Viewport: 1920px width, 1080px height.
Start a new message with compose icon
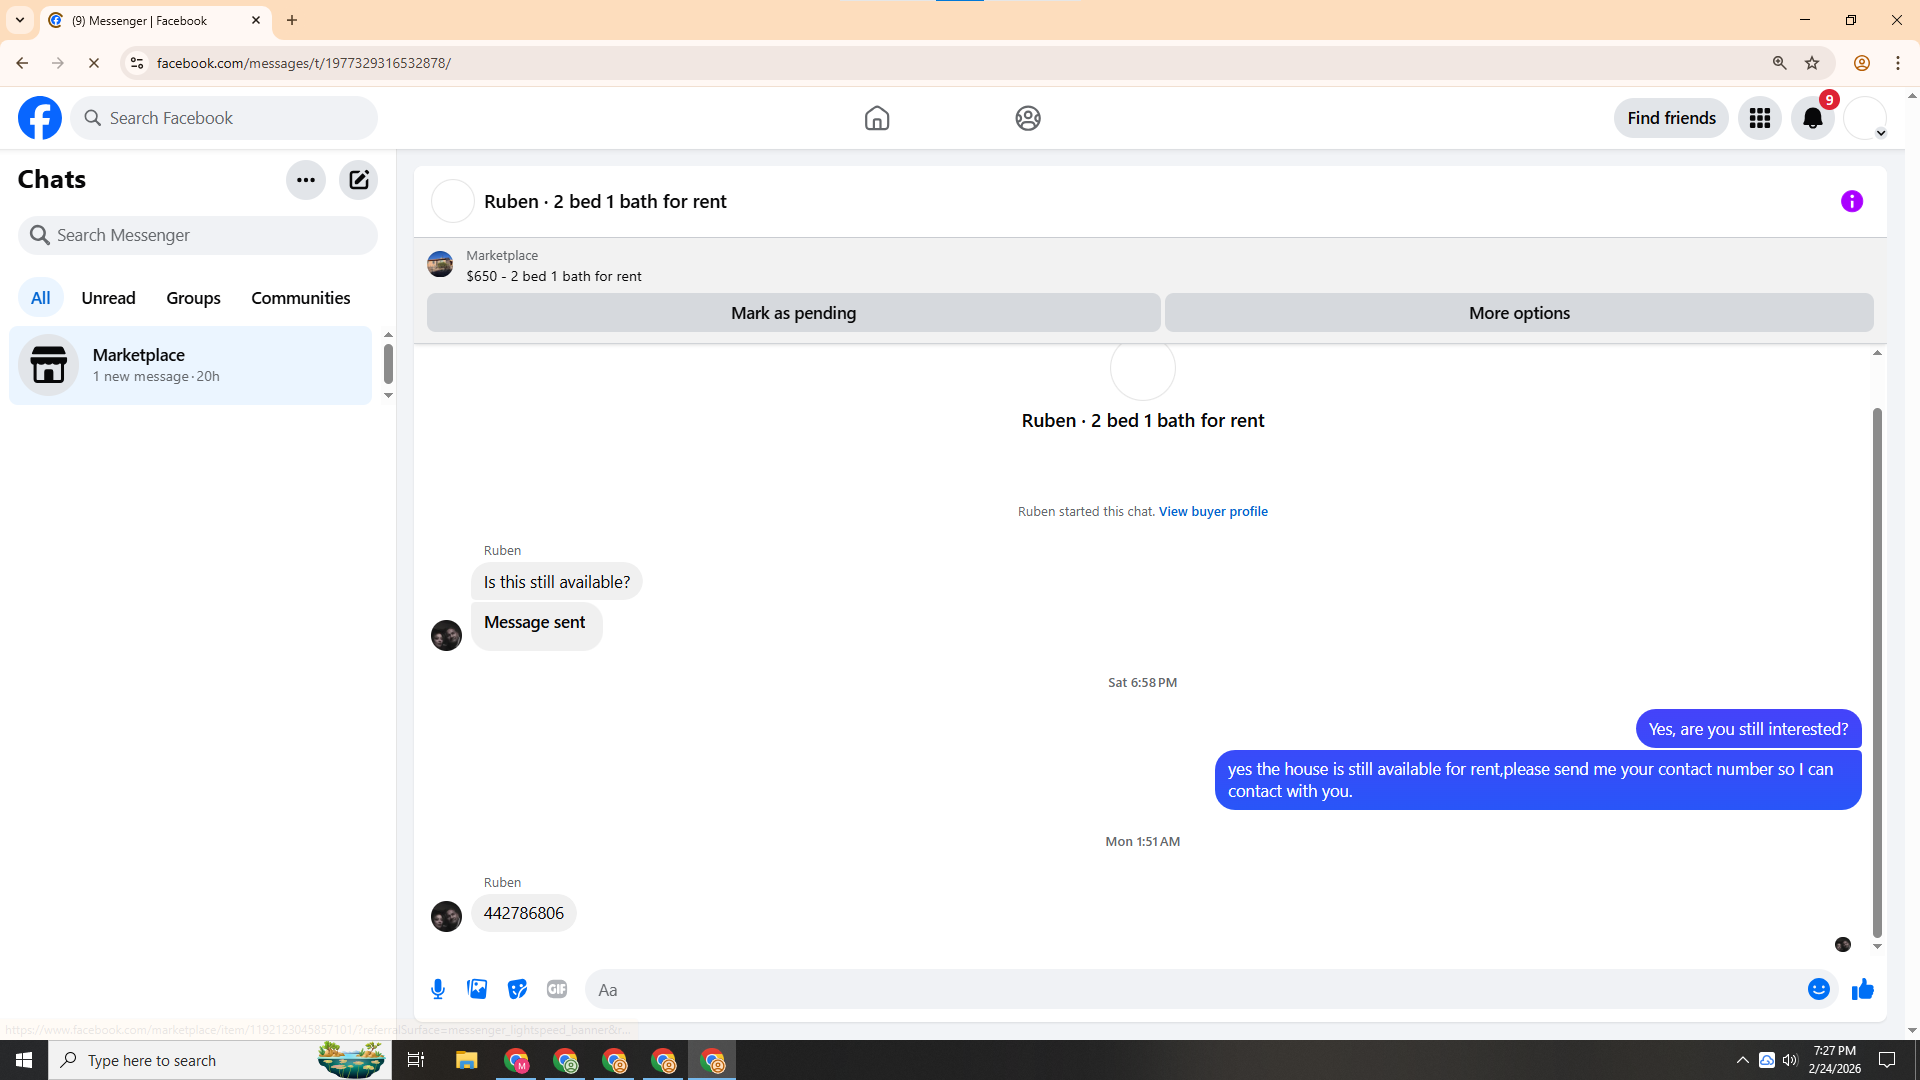(x=358, y=180)
